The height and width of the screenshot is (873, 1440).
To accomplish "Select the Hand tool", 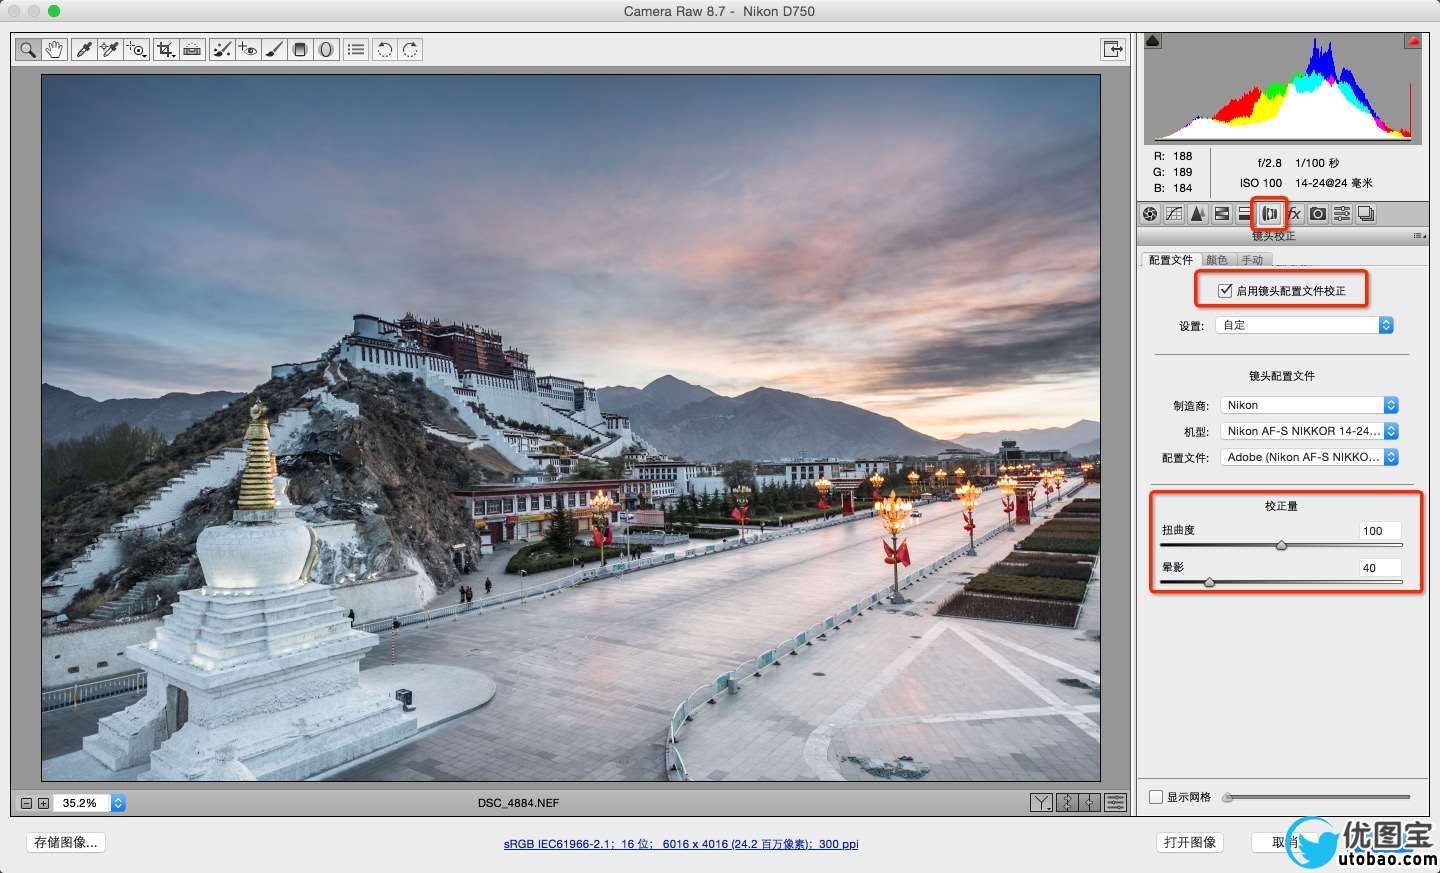I will 54,49.
